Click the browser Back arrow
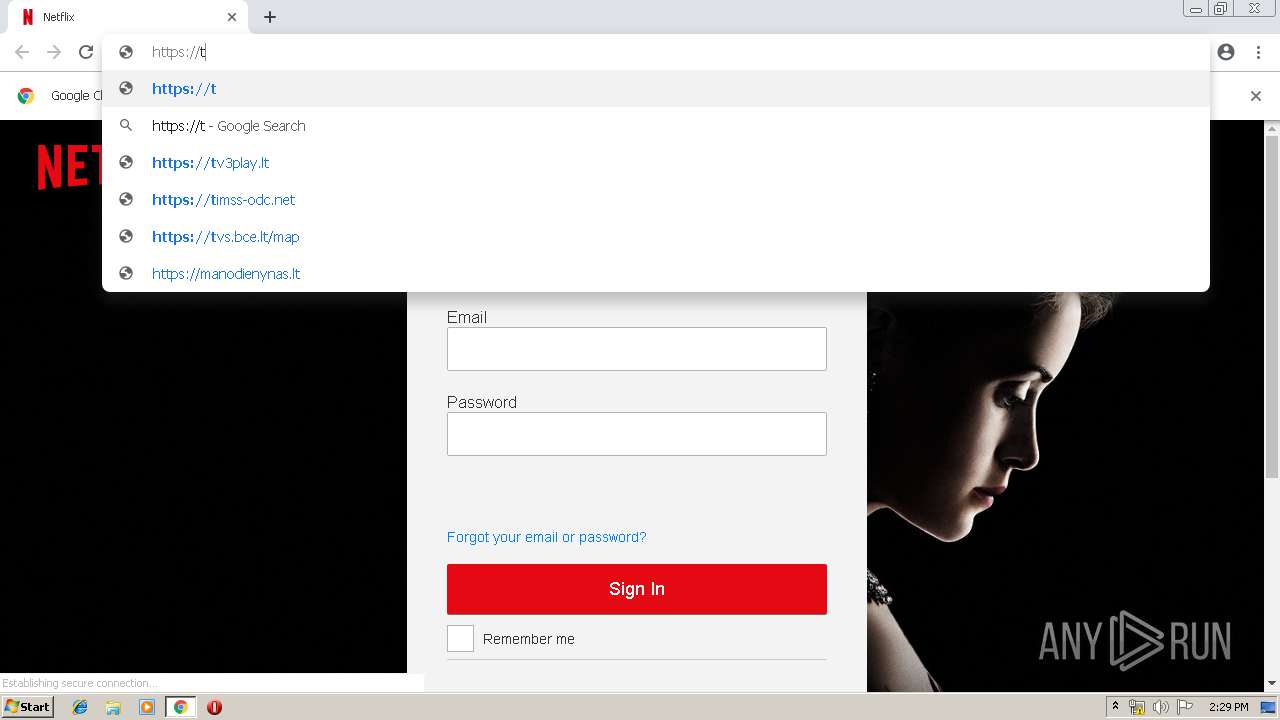The width and height of the screenshot is (1280, 720). (x=22, y=52)
